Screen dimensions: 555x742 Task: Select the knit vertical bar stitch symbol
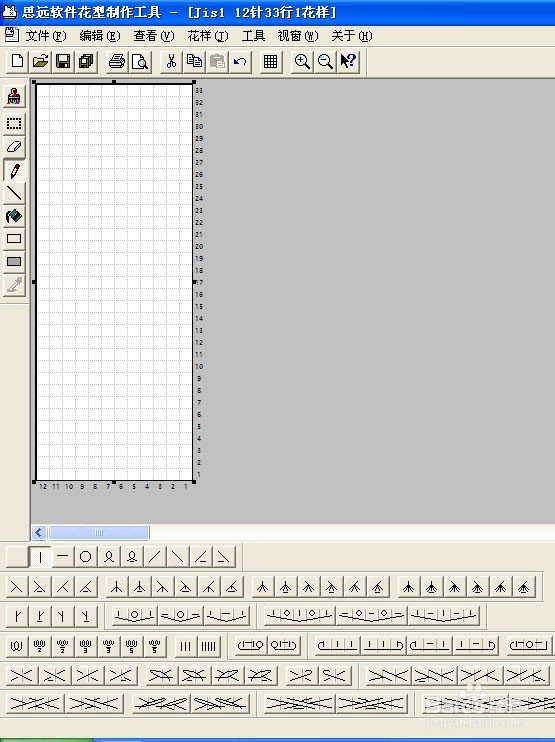tap(41, 556)
